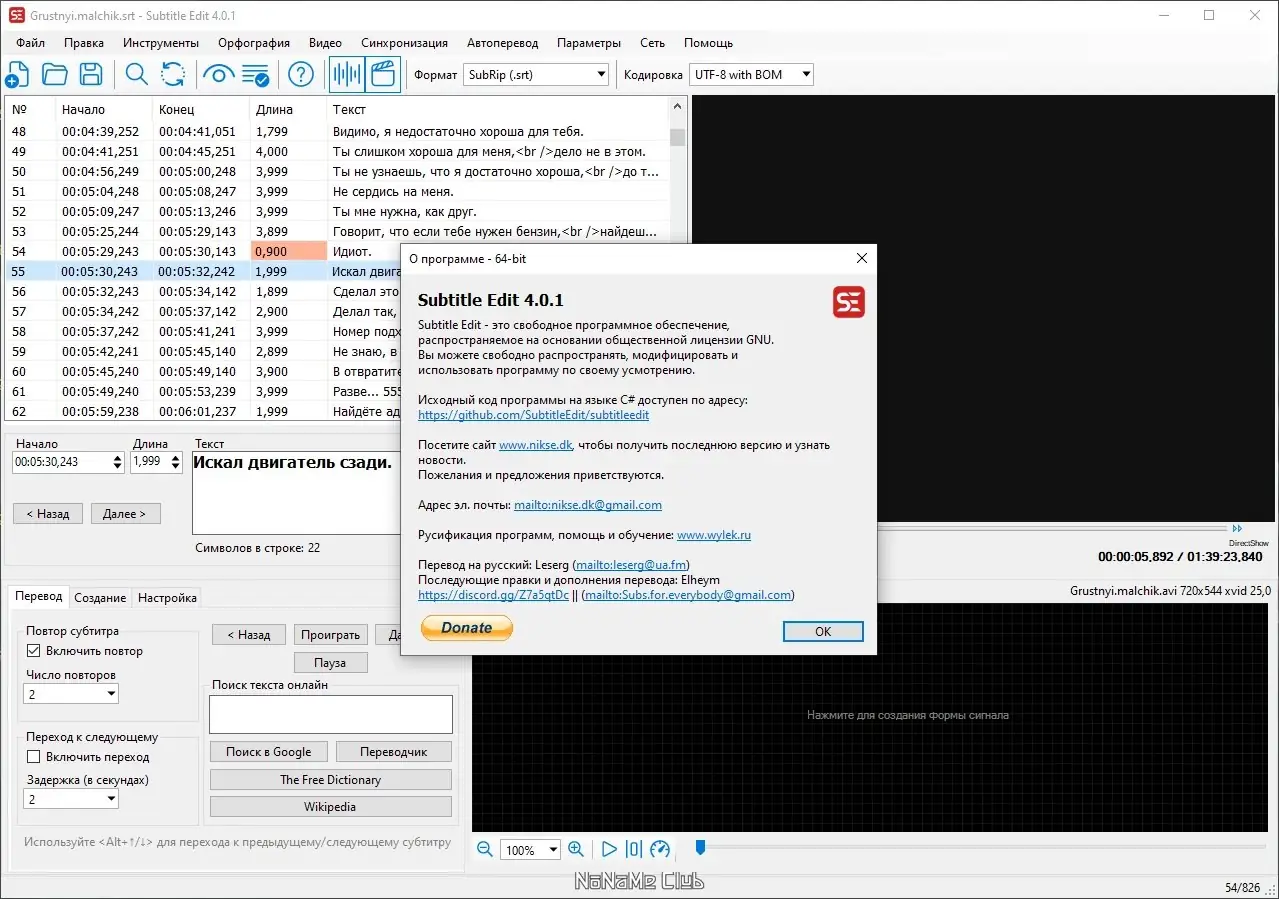
Task: Adjust the Начало time spinner arrows
Action: (118, 462)
